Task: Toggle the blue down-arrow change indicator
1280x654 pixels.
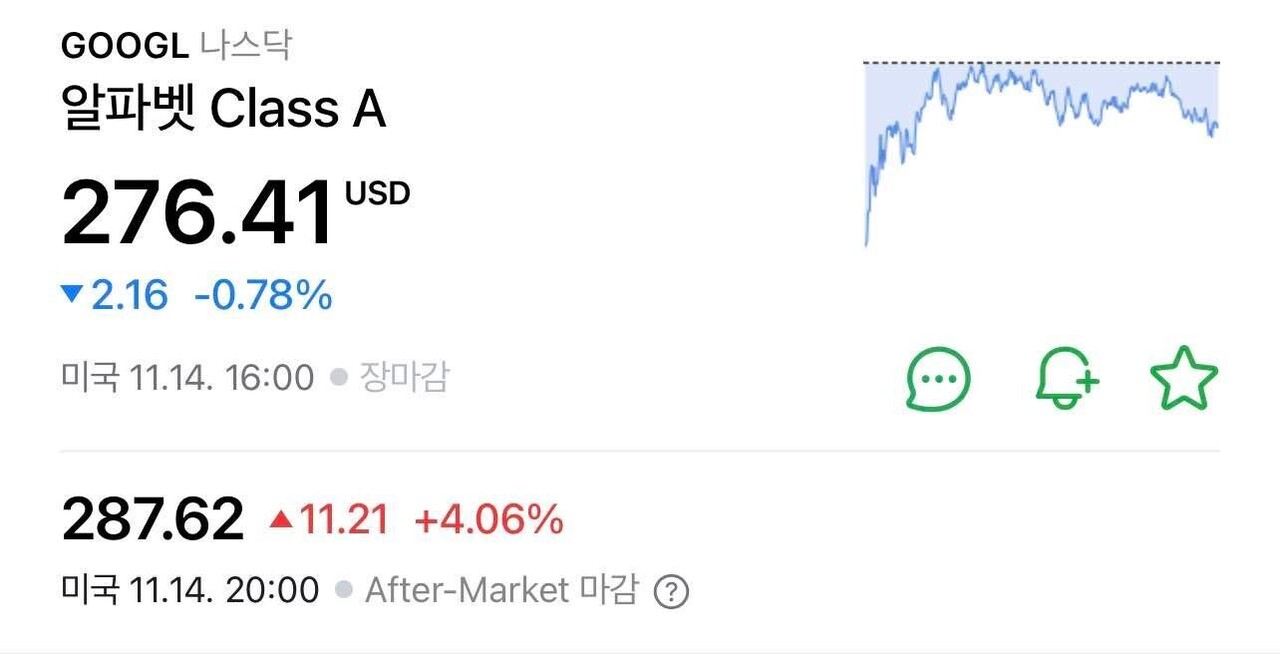Action: click(76, 294)
